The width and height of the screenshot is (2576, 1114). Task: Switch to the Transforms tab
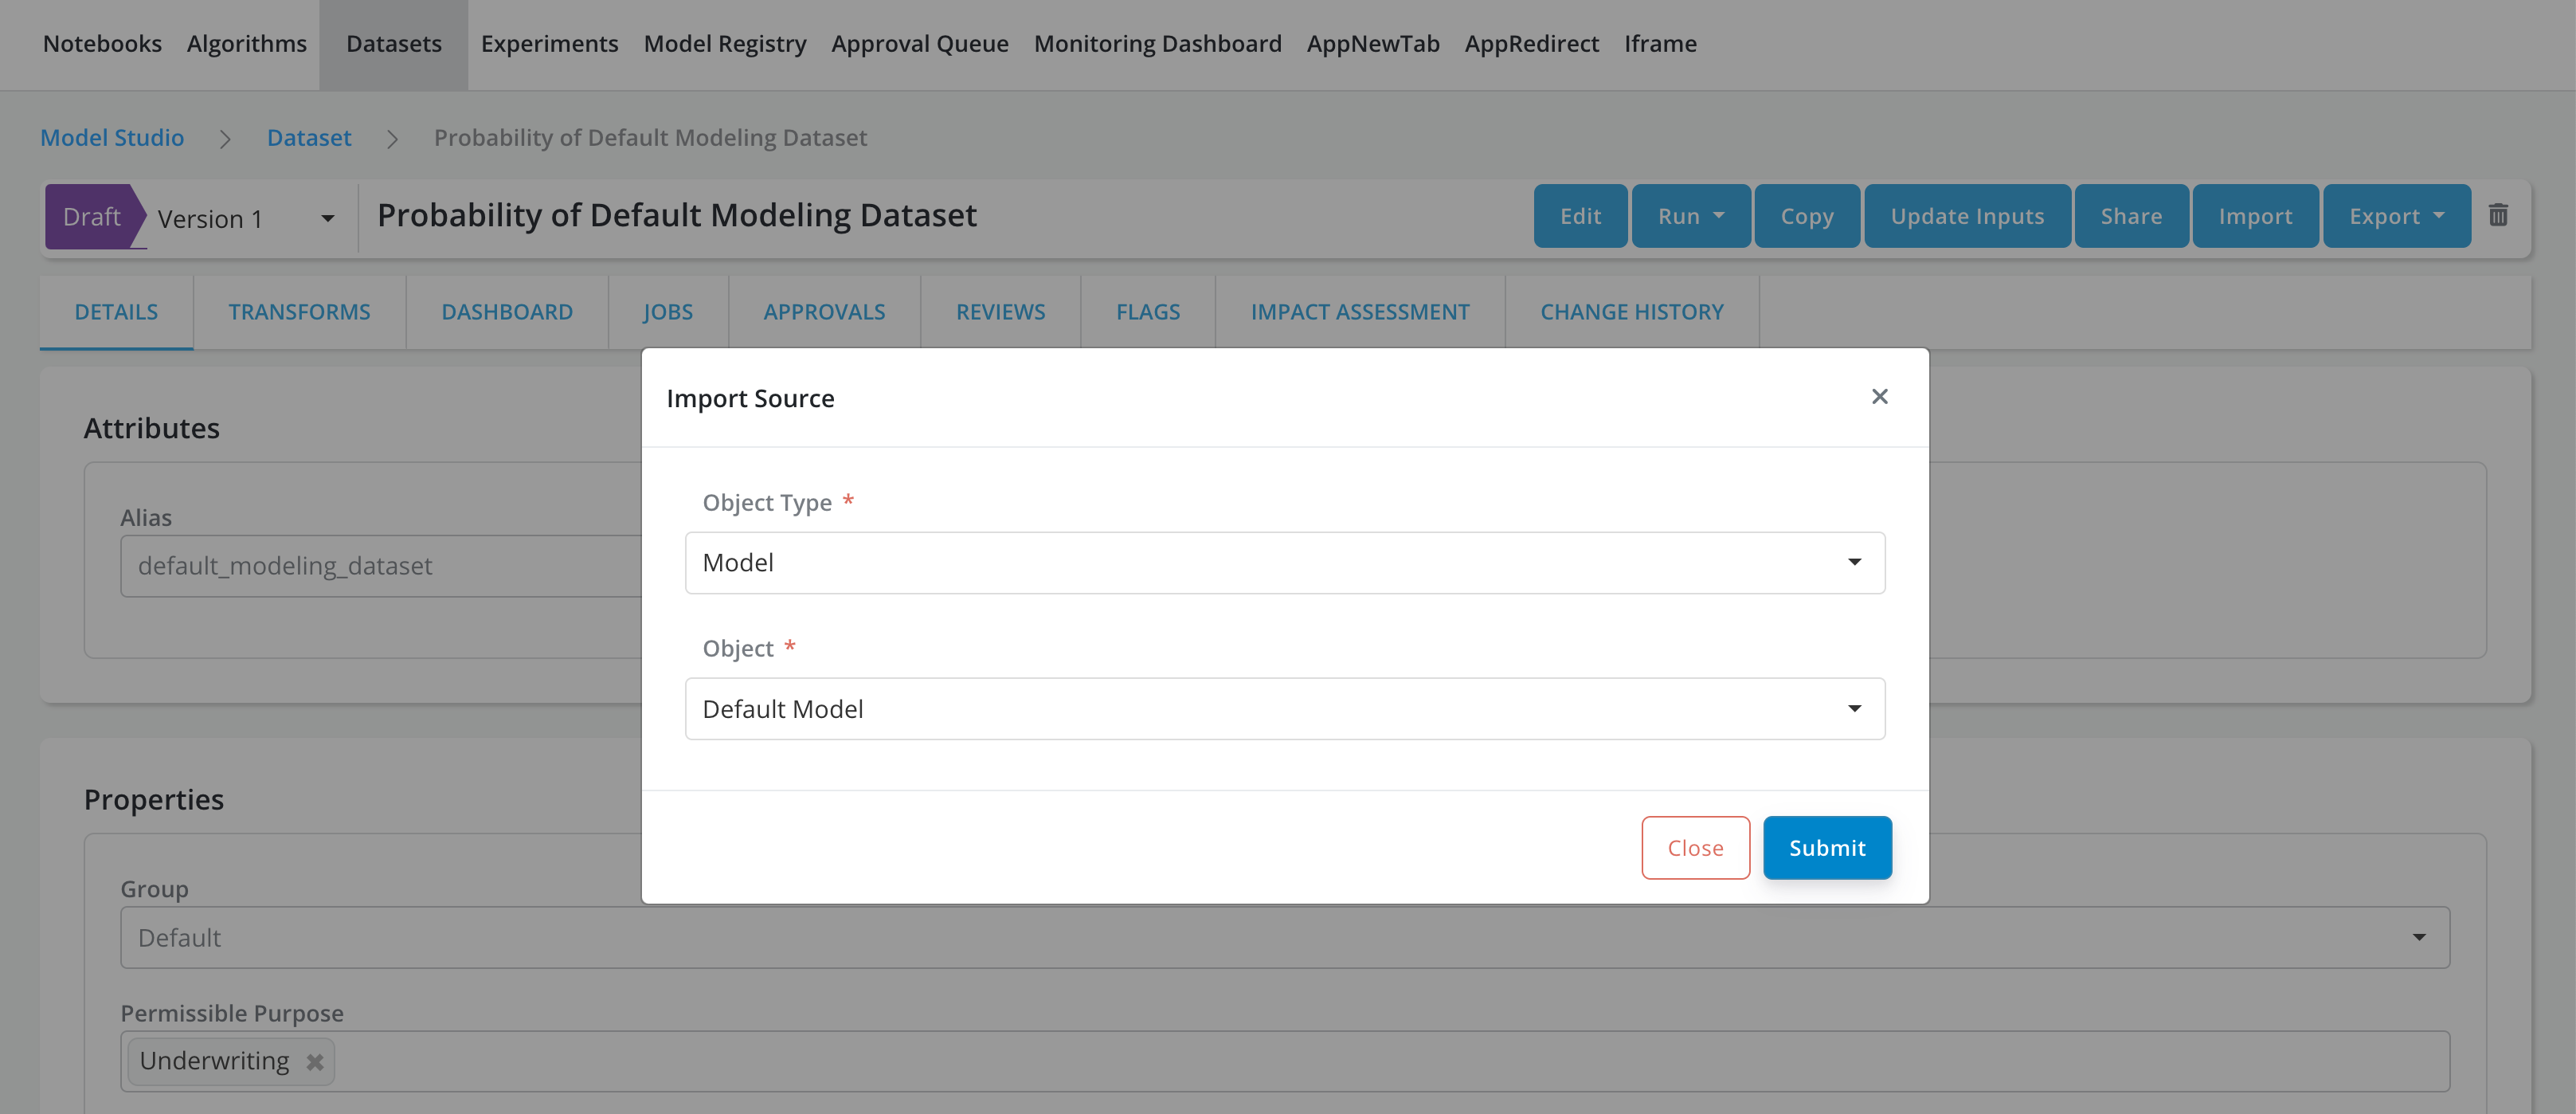click(299, 312)
